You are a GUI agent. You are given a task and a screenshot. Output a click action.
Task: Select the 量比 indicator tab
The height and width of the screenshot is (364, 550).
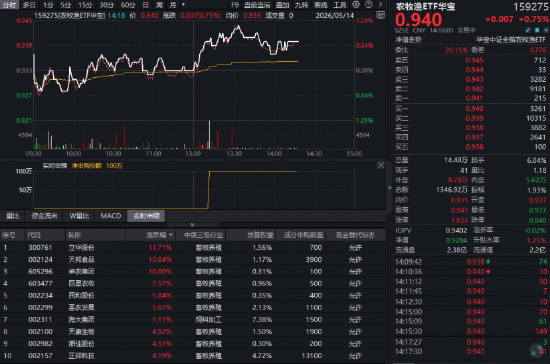(13, 216)
